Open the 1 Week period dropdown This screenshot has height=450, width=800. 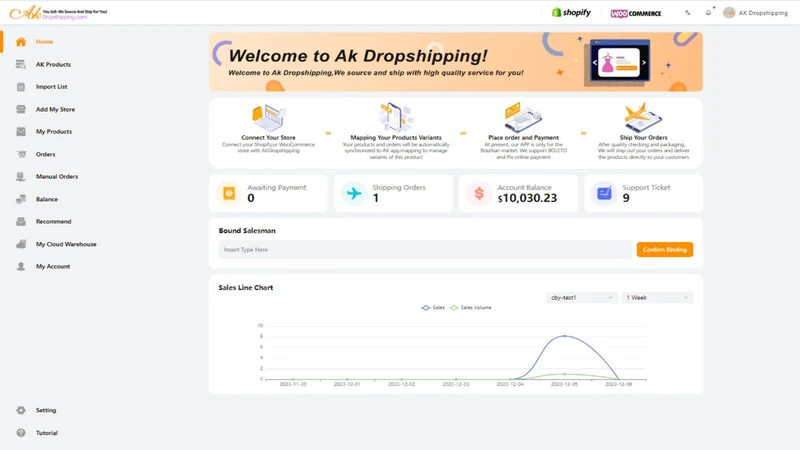point(657,297)
